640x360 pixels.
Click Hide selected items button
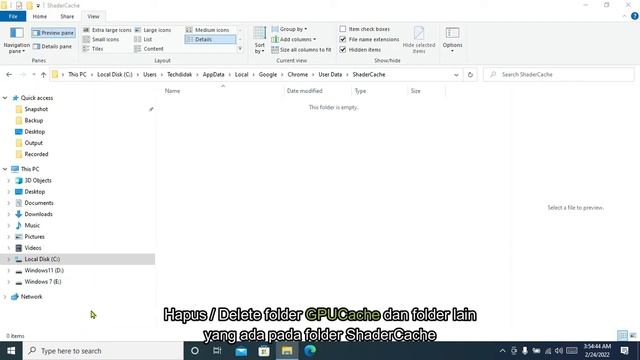419,40
